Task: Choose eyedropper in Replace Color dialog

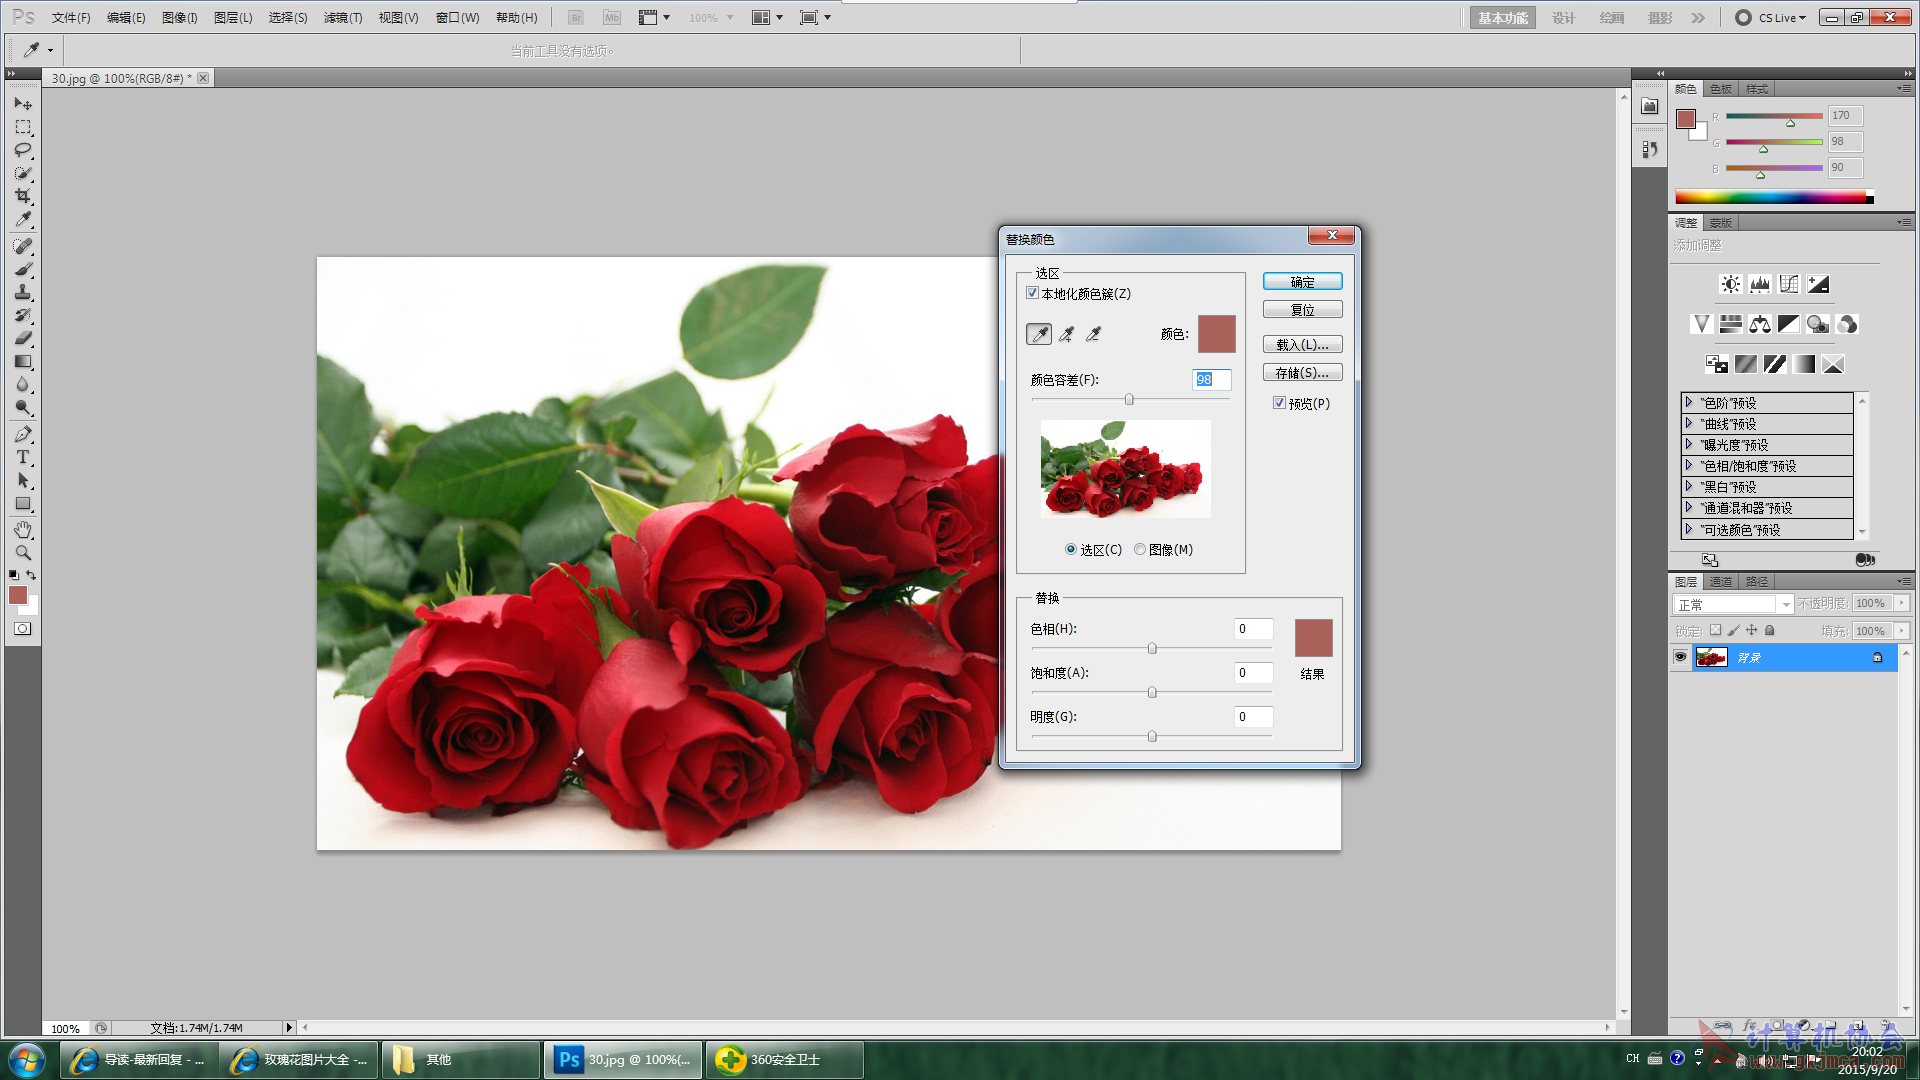Action: coord(1039,334)
